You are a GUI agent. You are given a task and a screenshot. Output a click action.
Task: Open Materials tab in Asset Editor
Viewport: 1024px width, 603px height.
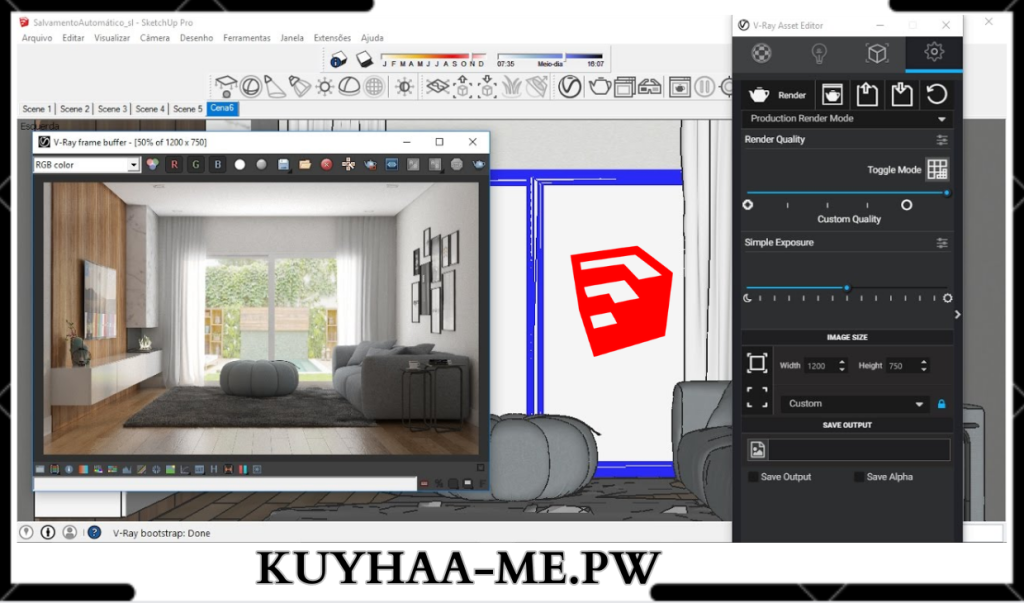pos(761,53)
